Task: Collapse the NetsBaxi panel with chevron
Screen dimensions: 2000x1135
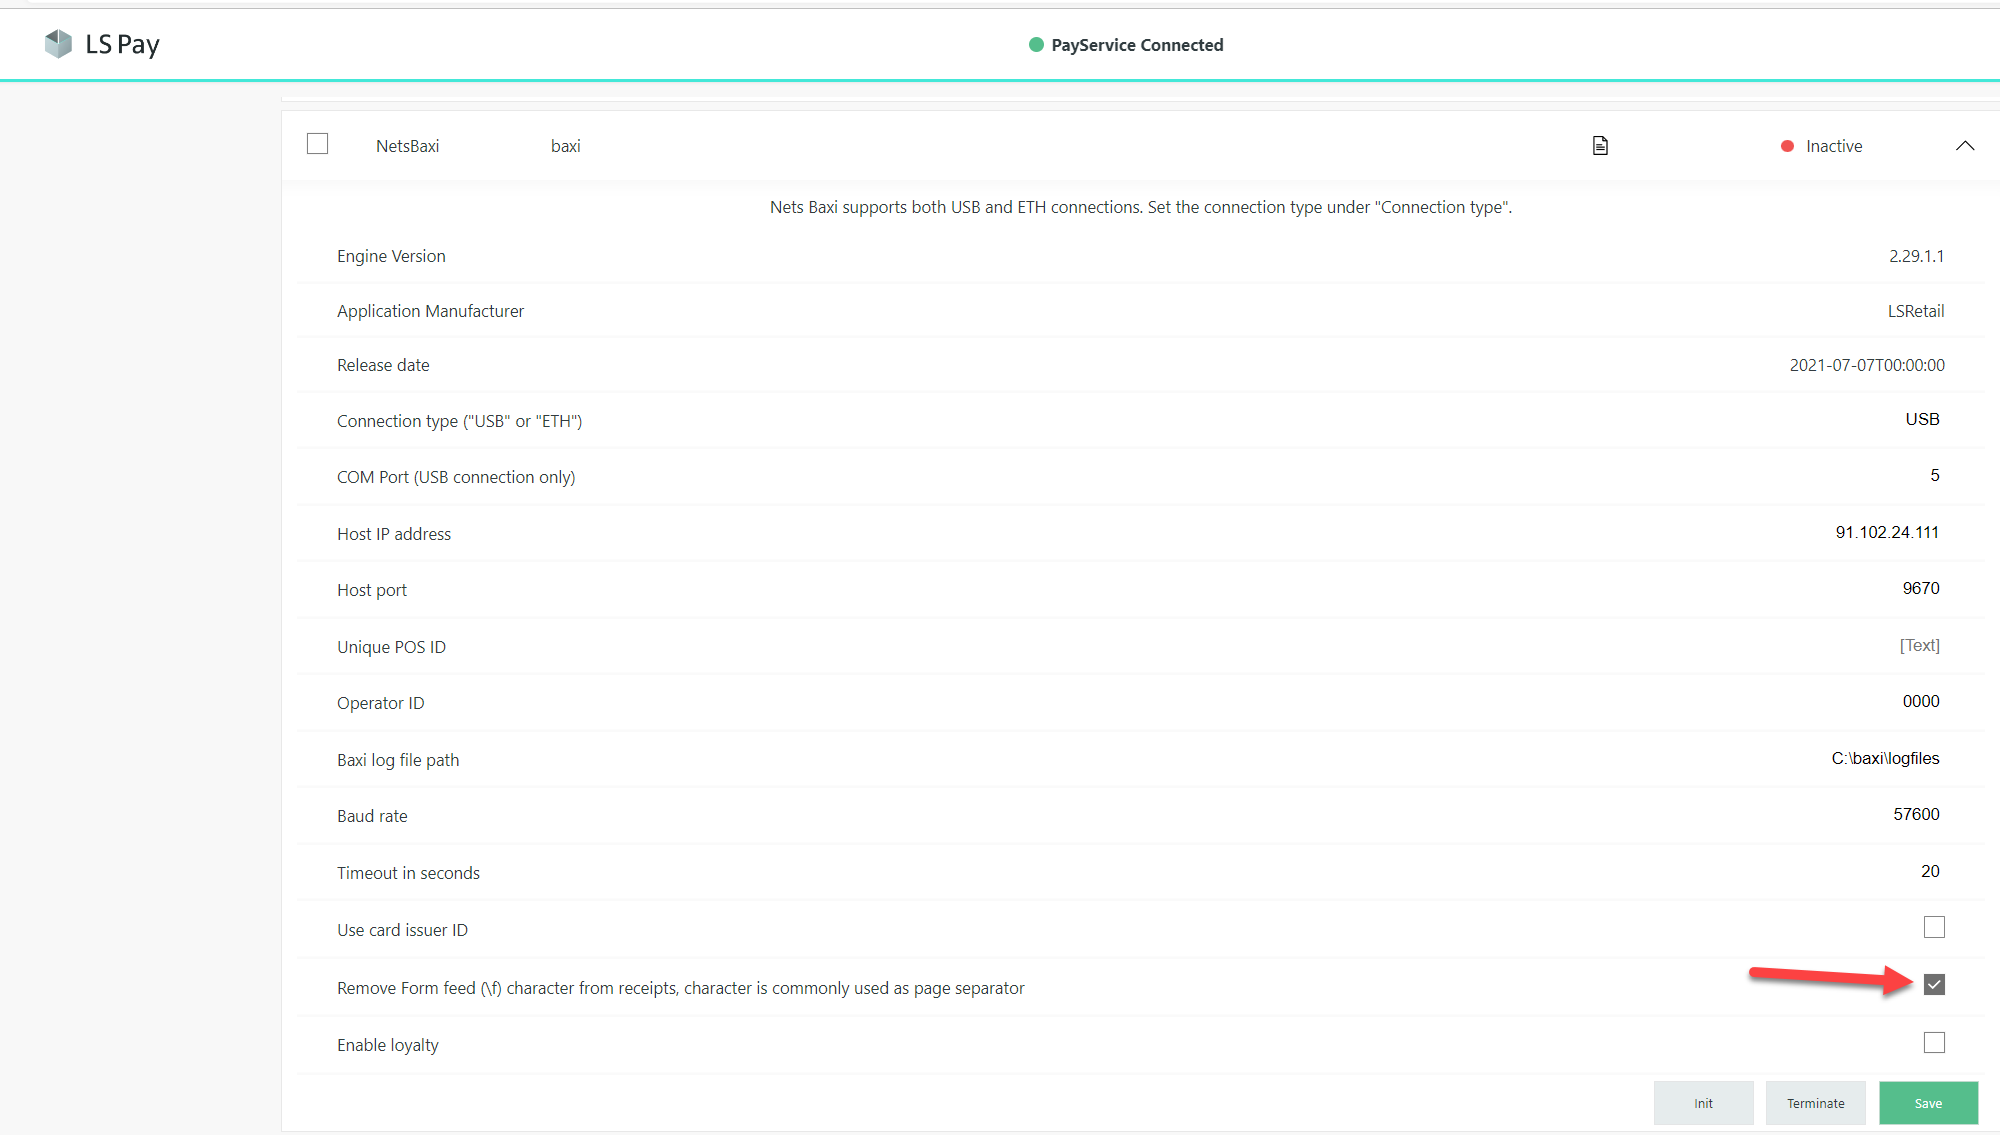Action: point(1965,146)
